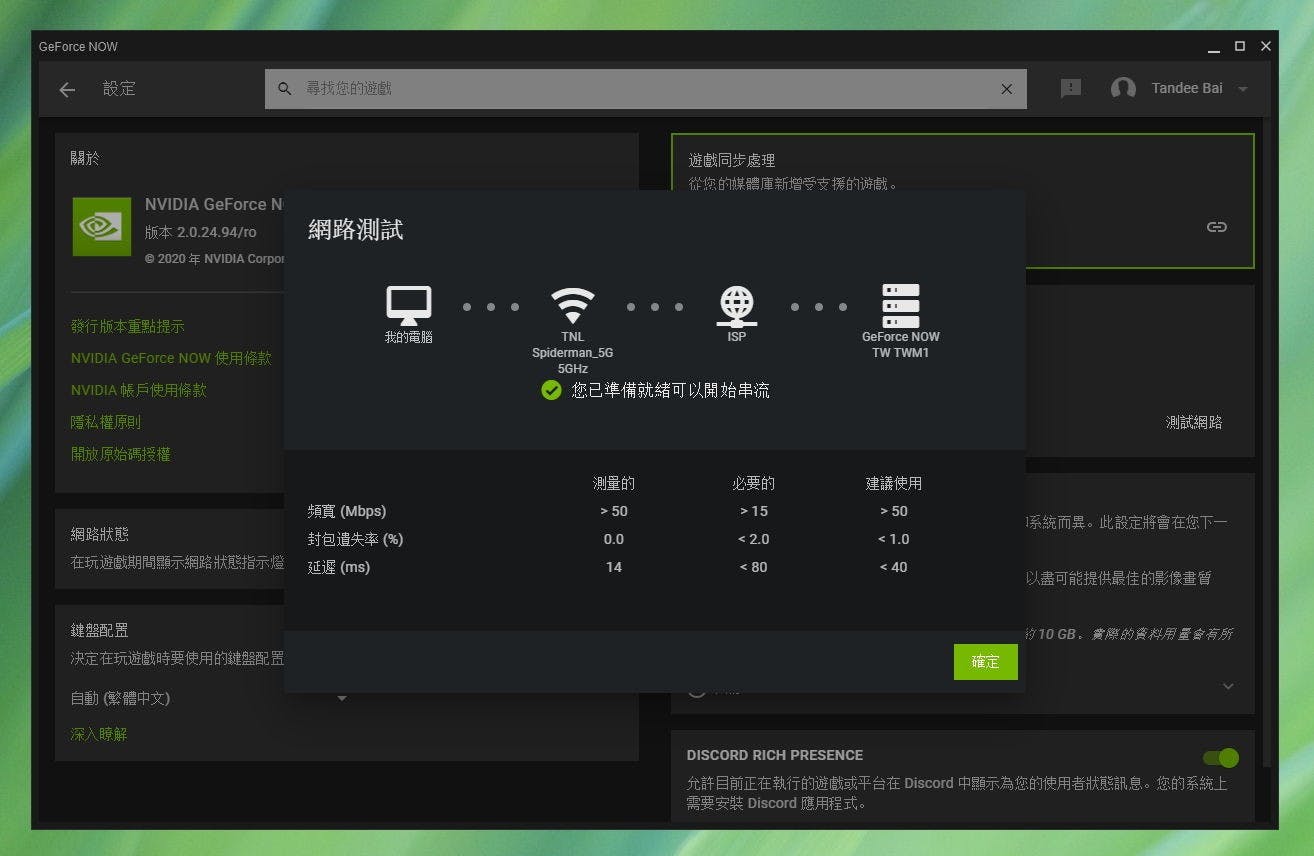Click the search magnifier icon
This screenshot has height=856, width=1314.
point(285,89)
